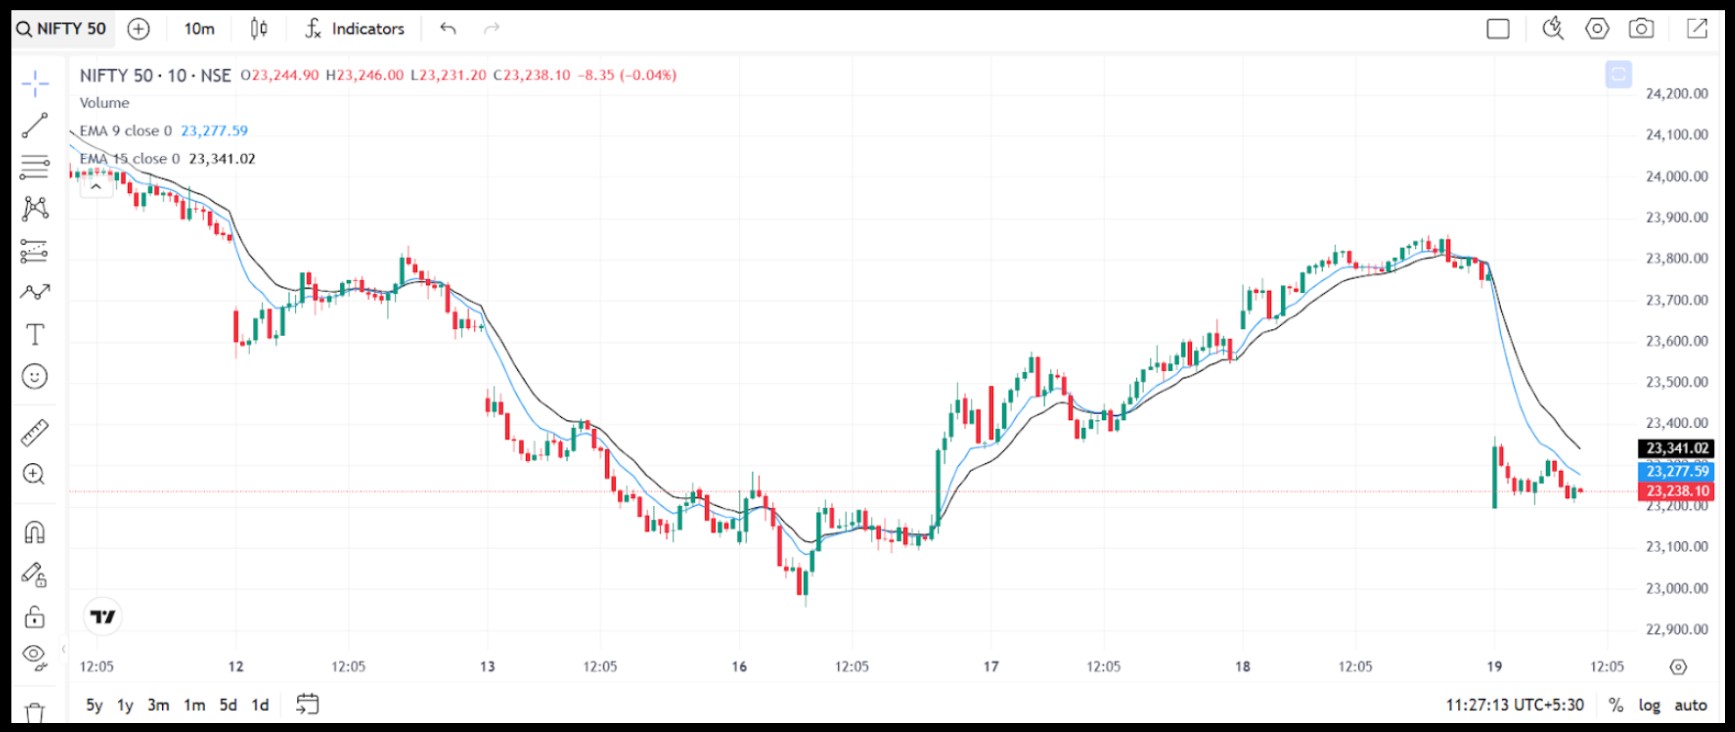Open the layout selection square icon
Image resolution: width=1735 pixels, height=732 pixels.
[1498, 29]
